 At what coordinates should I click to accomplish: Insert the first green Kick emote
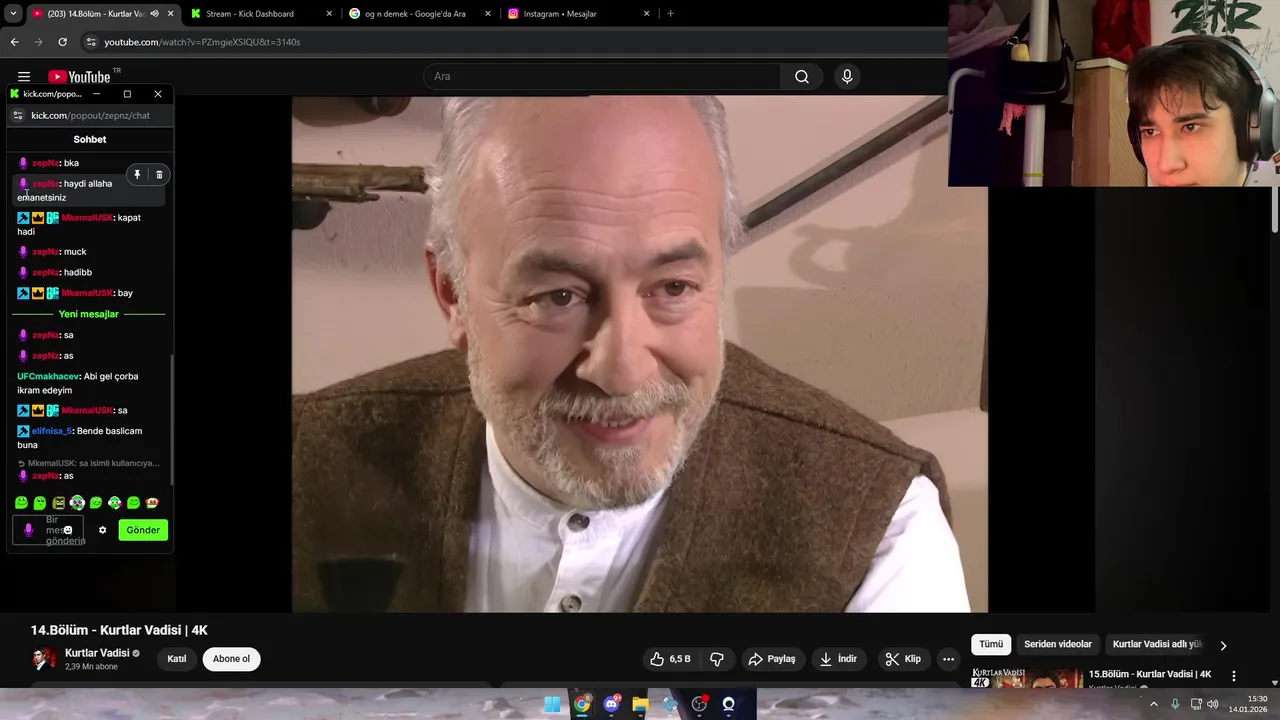[21, 503]
